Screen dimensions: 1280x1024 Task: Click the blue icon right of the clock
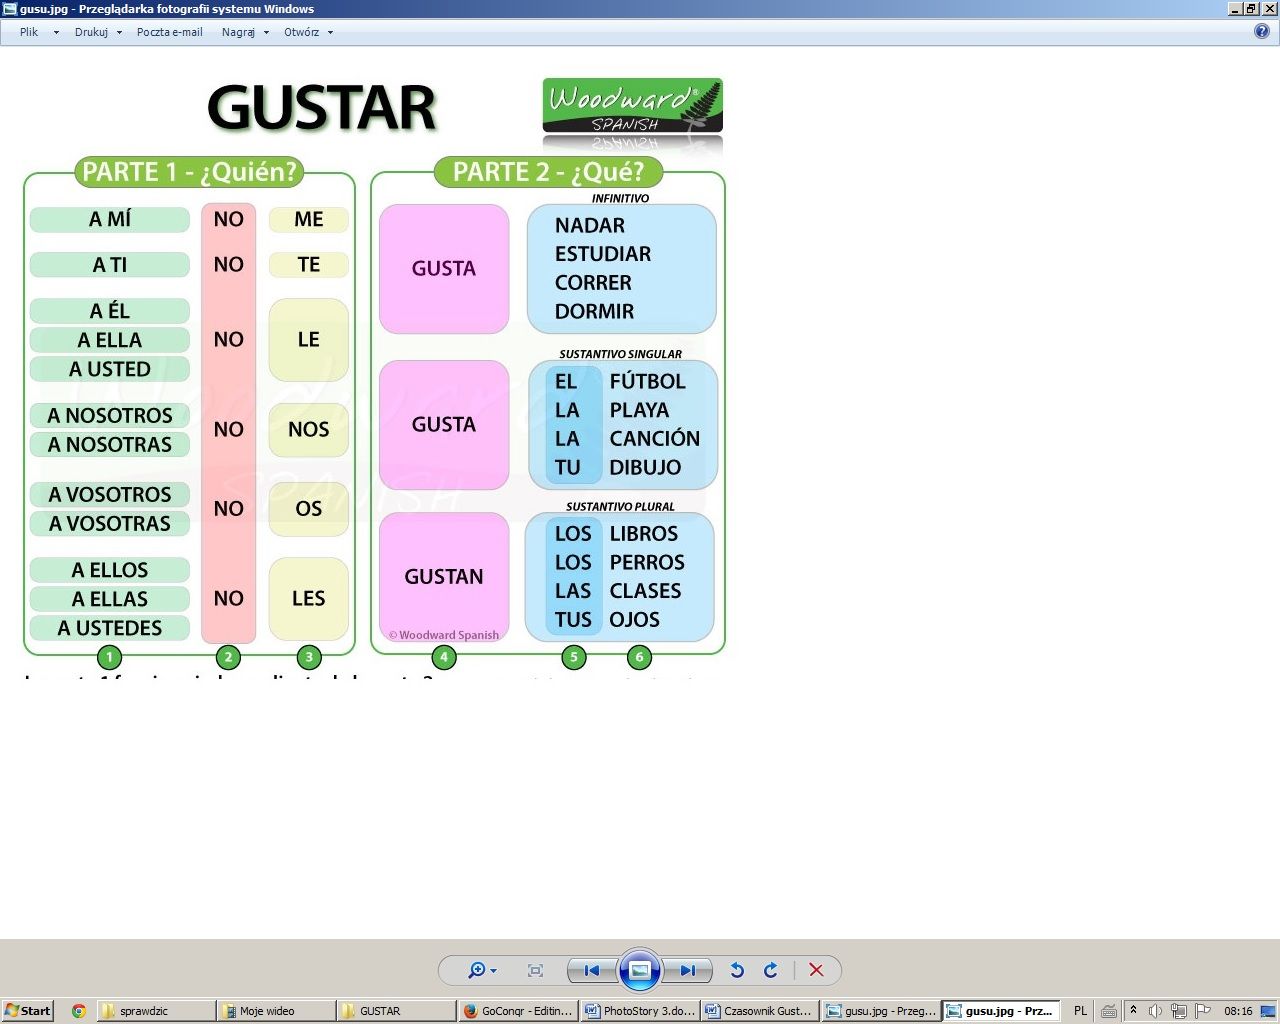coord(1269,1011)
